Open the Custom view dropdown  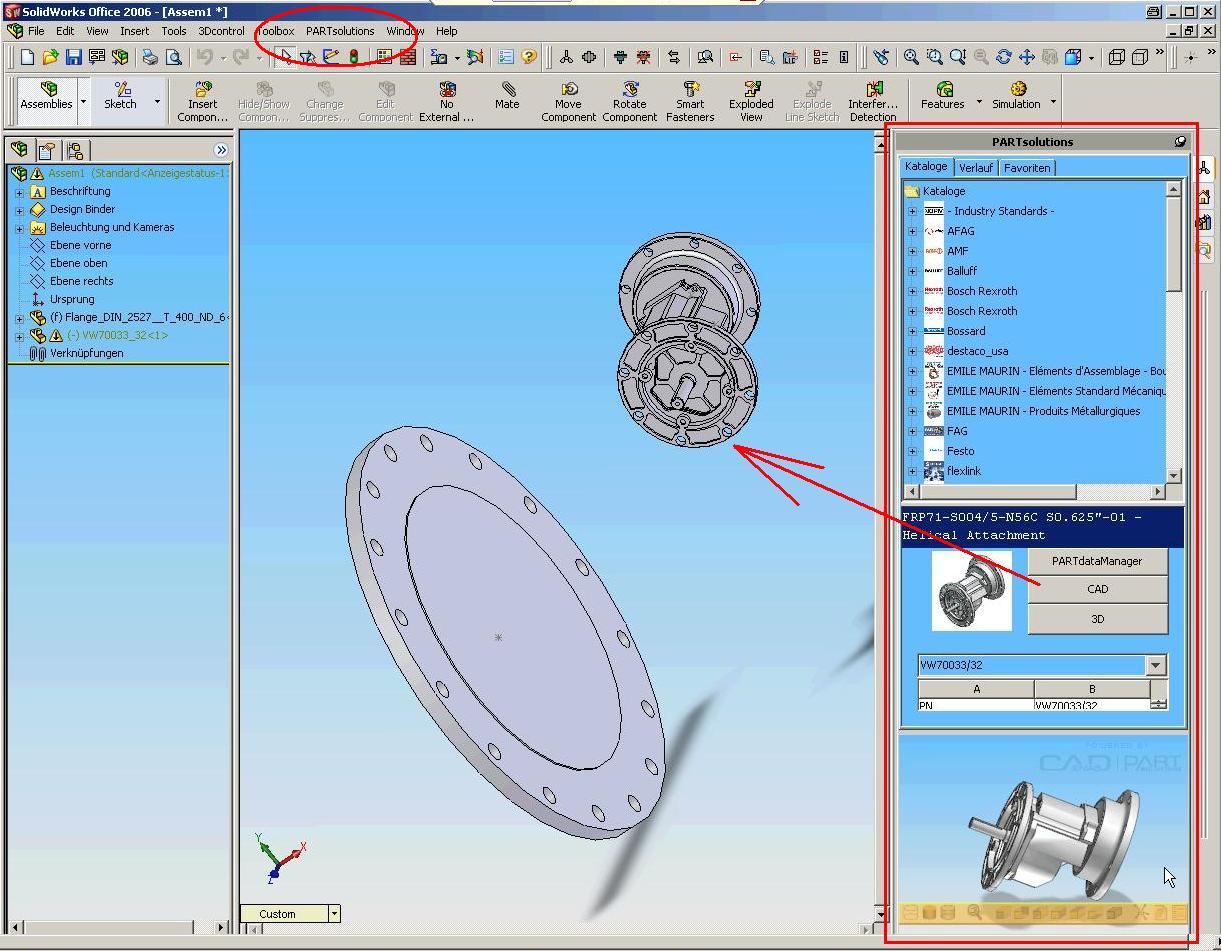(x=334, y=913)
